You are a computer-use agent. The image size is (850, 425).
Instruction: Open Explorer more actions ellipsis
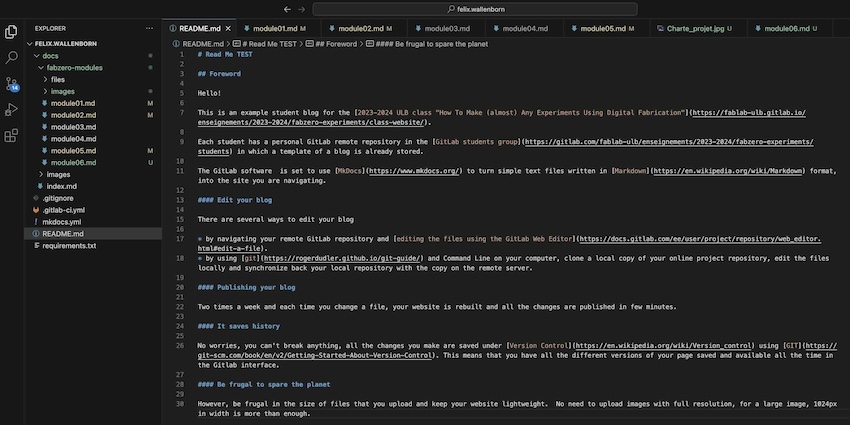tap(150, 28)
